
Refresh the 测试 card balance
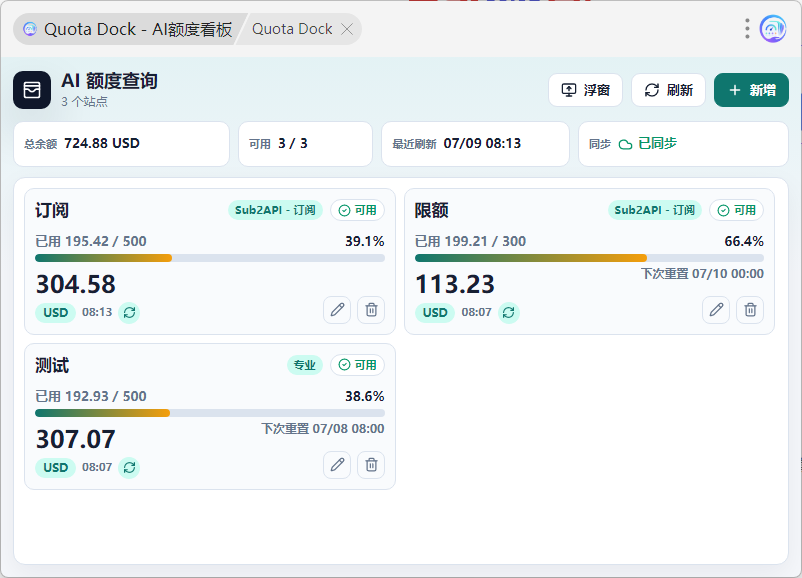click(129, 468)
